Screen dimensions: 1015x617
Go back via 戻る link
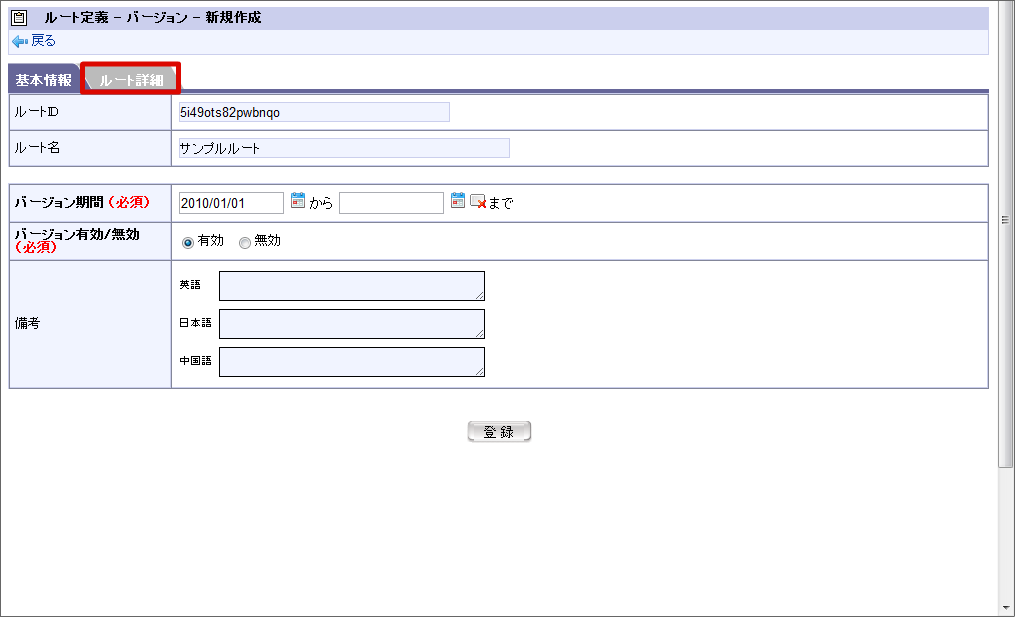tap(43, 41)
